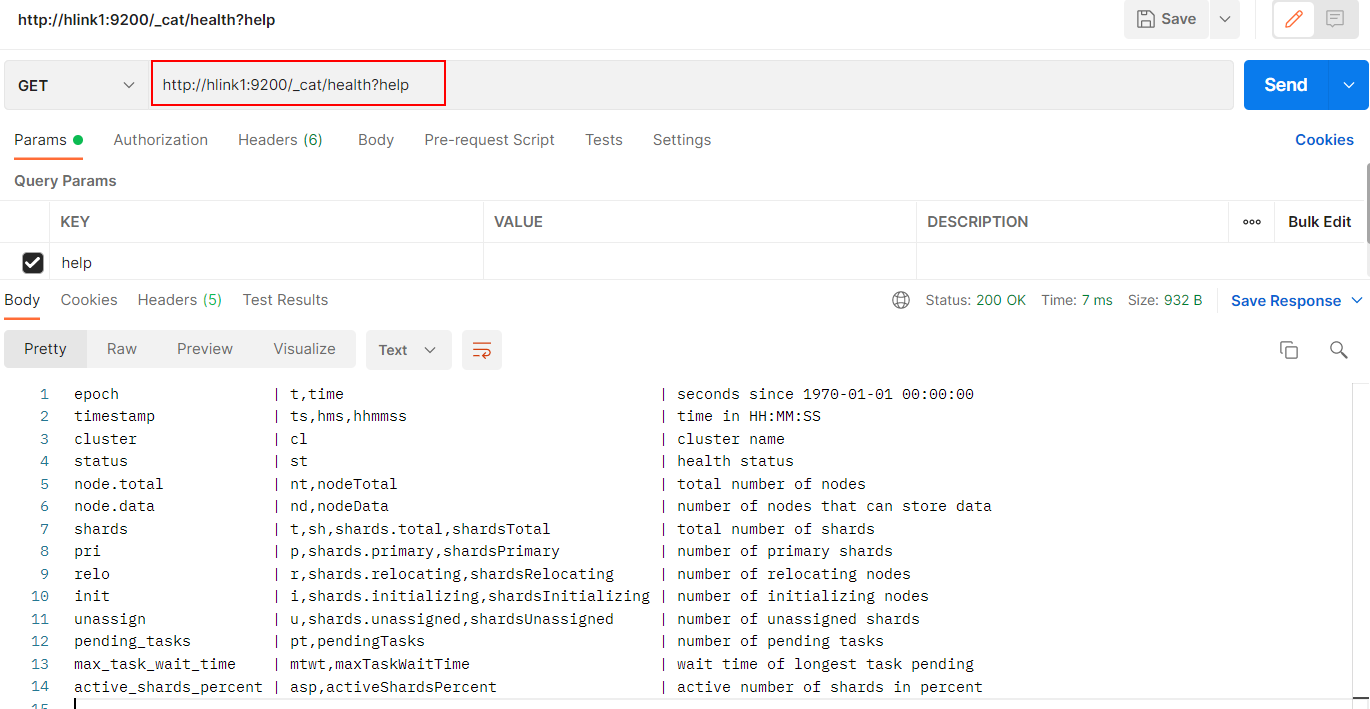
Task: Copy the response body using the copy icon
Action: 1288,349
